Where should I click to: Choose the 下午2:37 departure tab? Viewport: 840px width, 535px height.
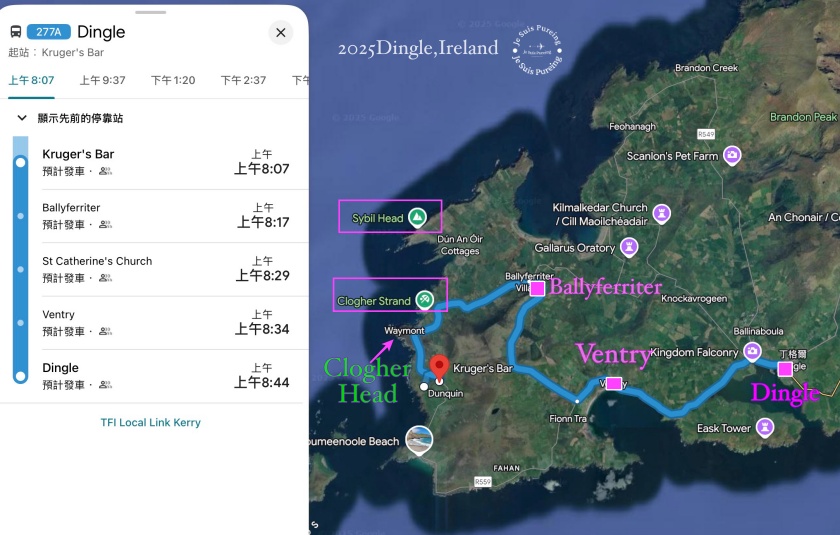[x=244, y=80]
